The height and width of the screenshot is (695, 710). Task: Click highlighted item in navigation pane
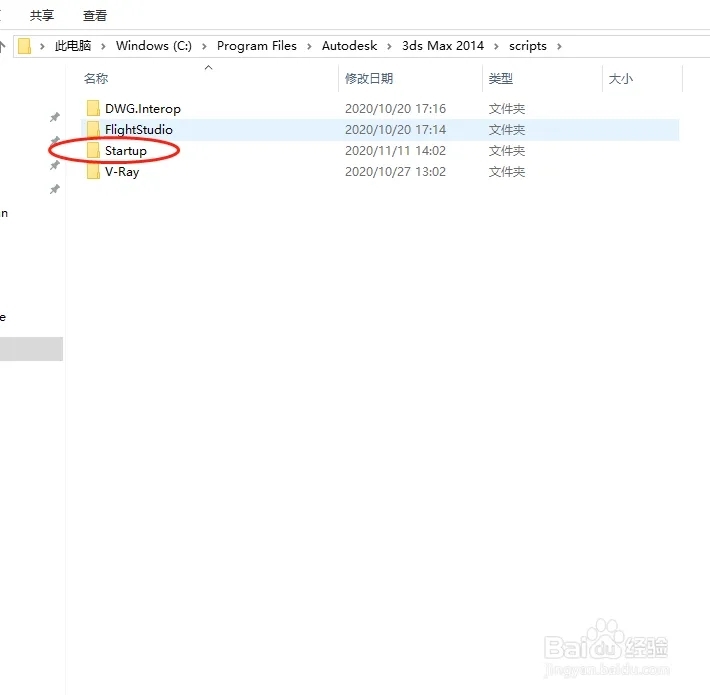[x=31, y=349]
